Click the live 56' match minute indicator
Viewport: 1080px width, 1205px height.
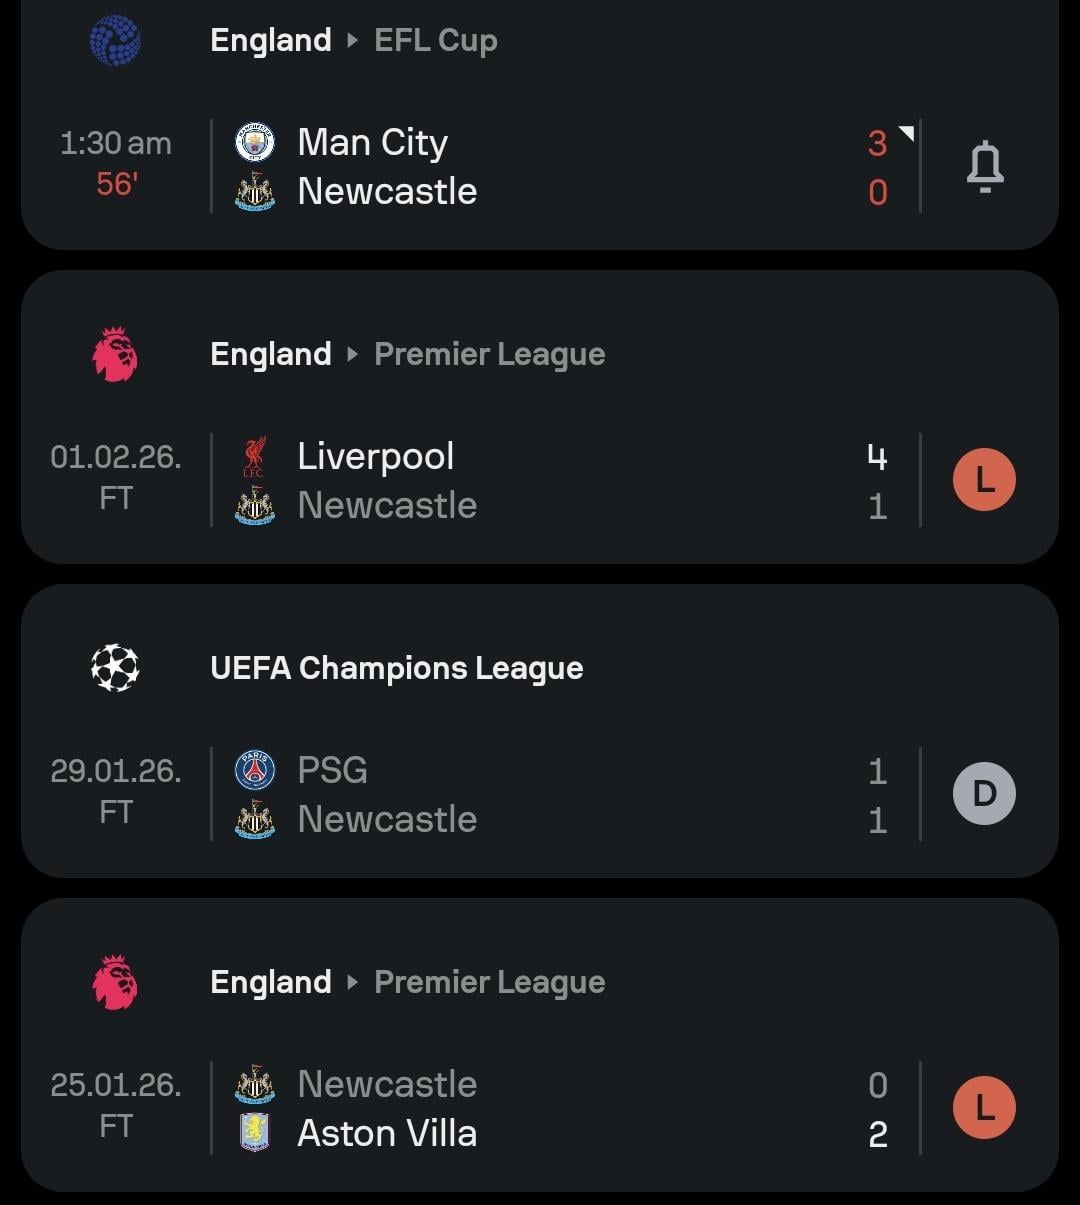click(116, 185)
